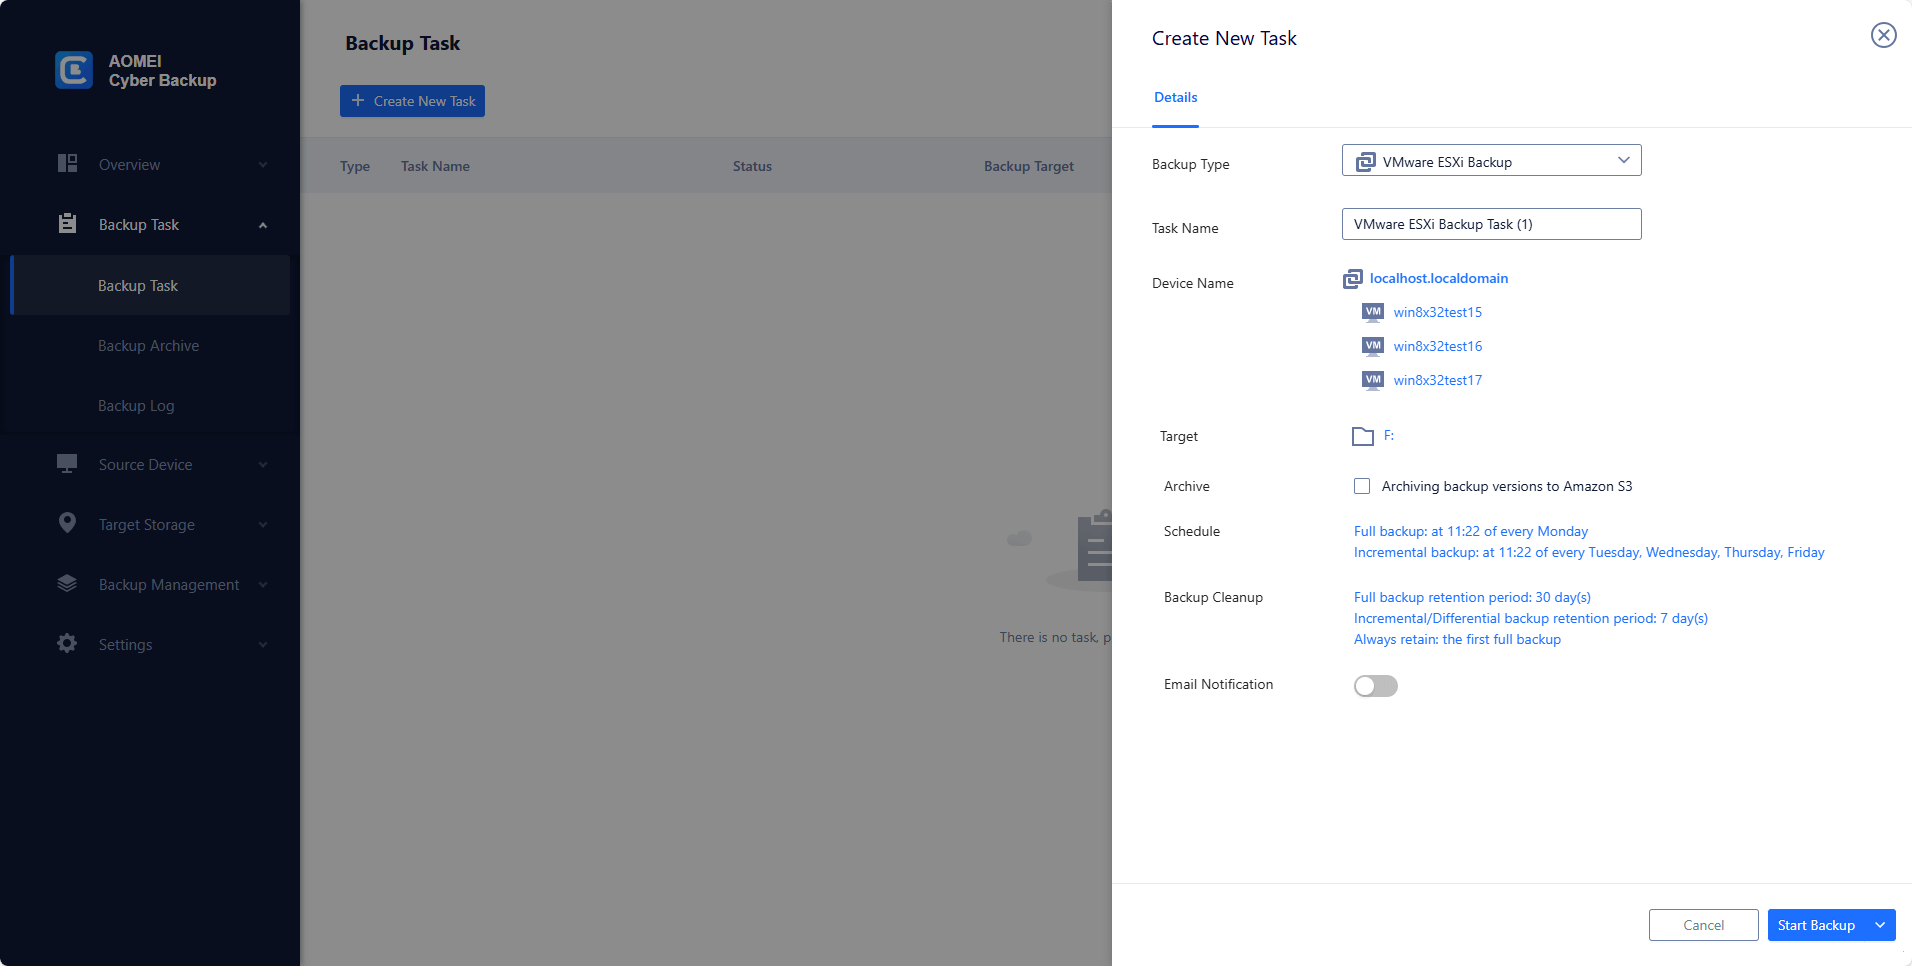Click the Start Backup button
1912x966 pixels.
pos(1816,925)
